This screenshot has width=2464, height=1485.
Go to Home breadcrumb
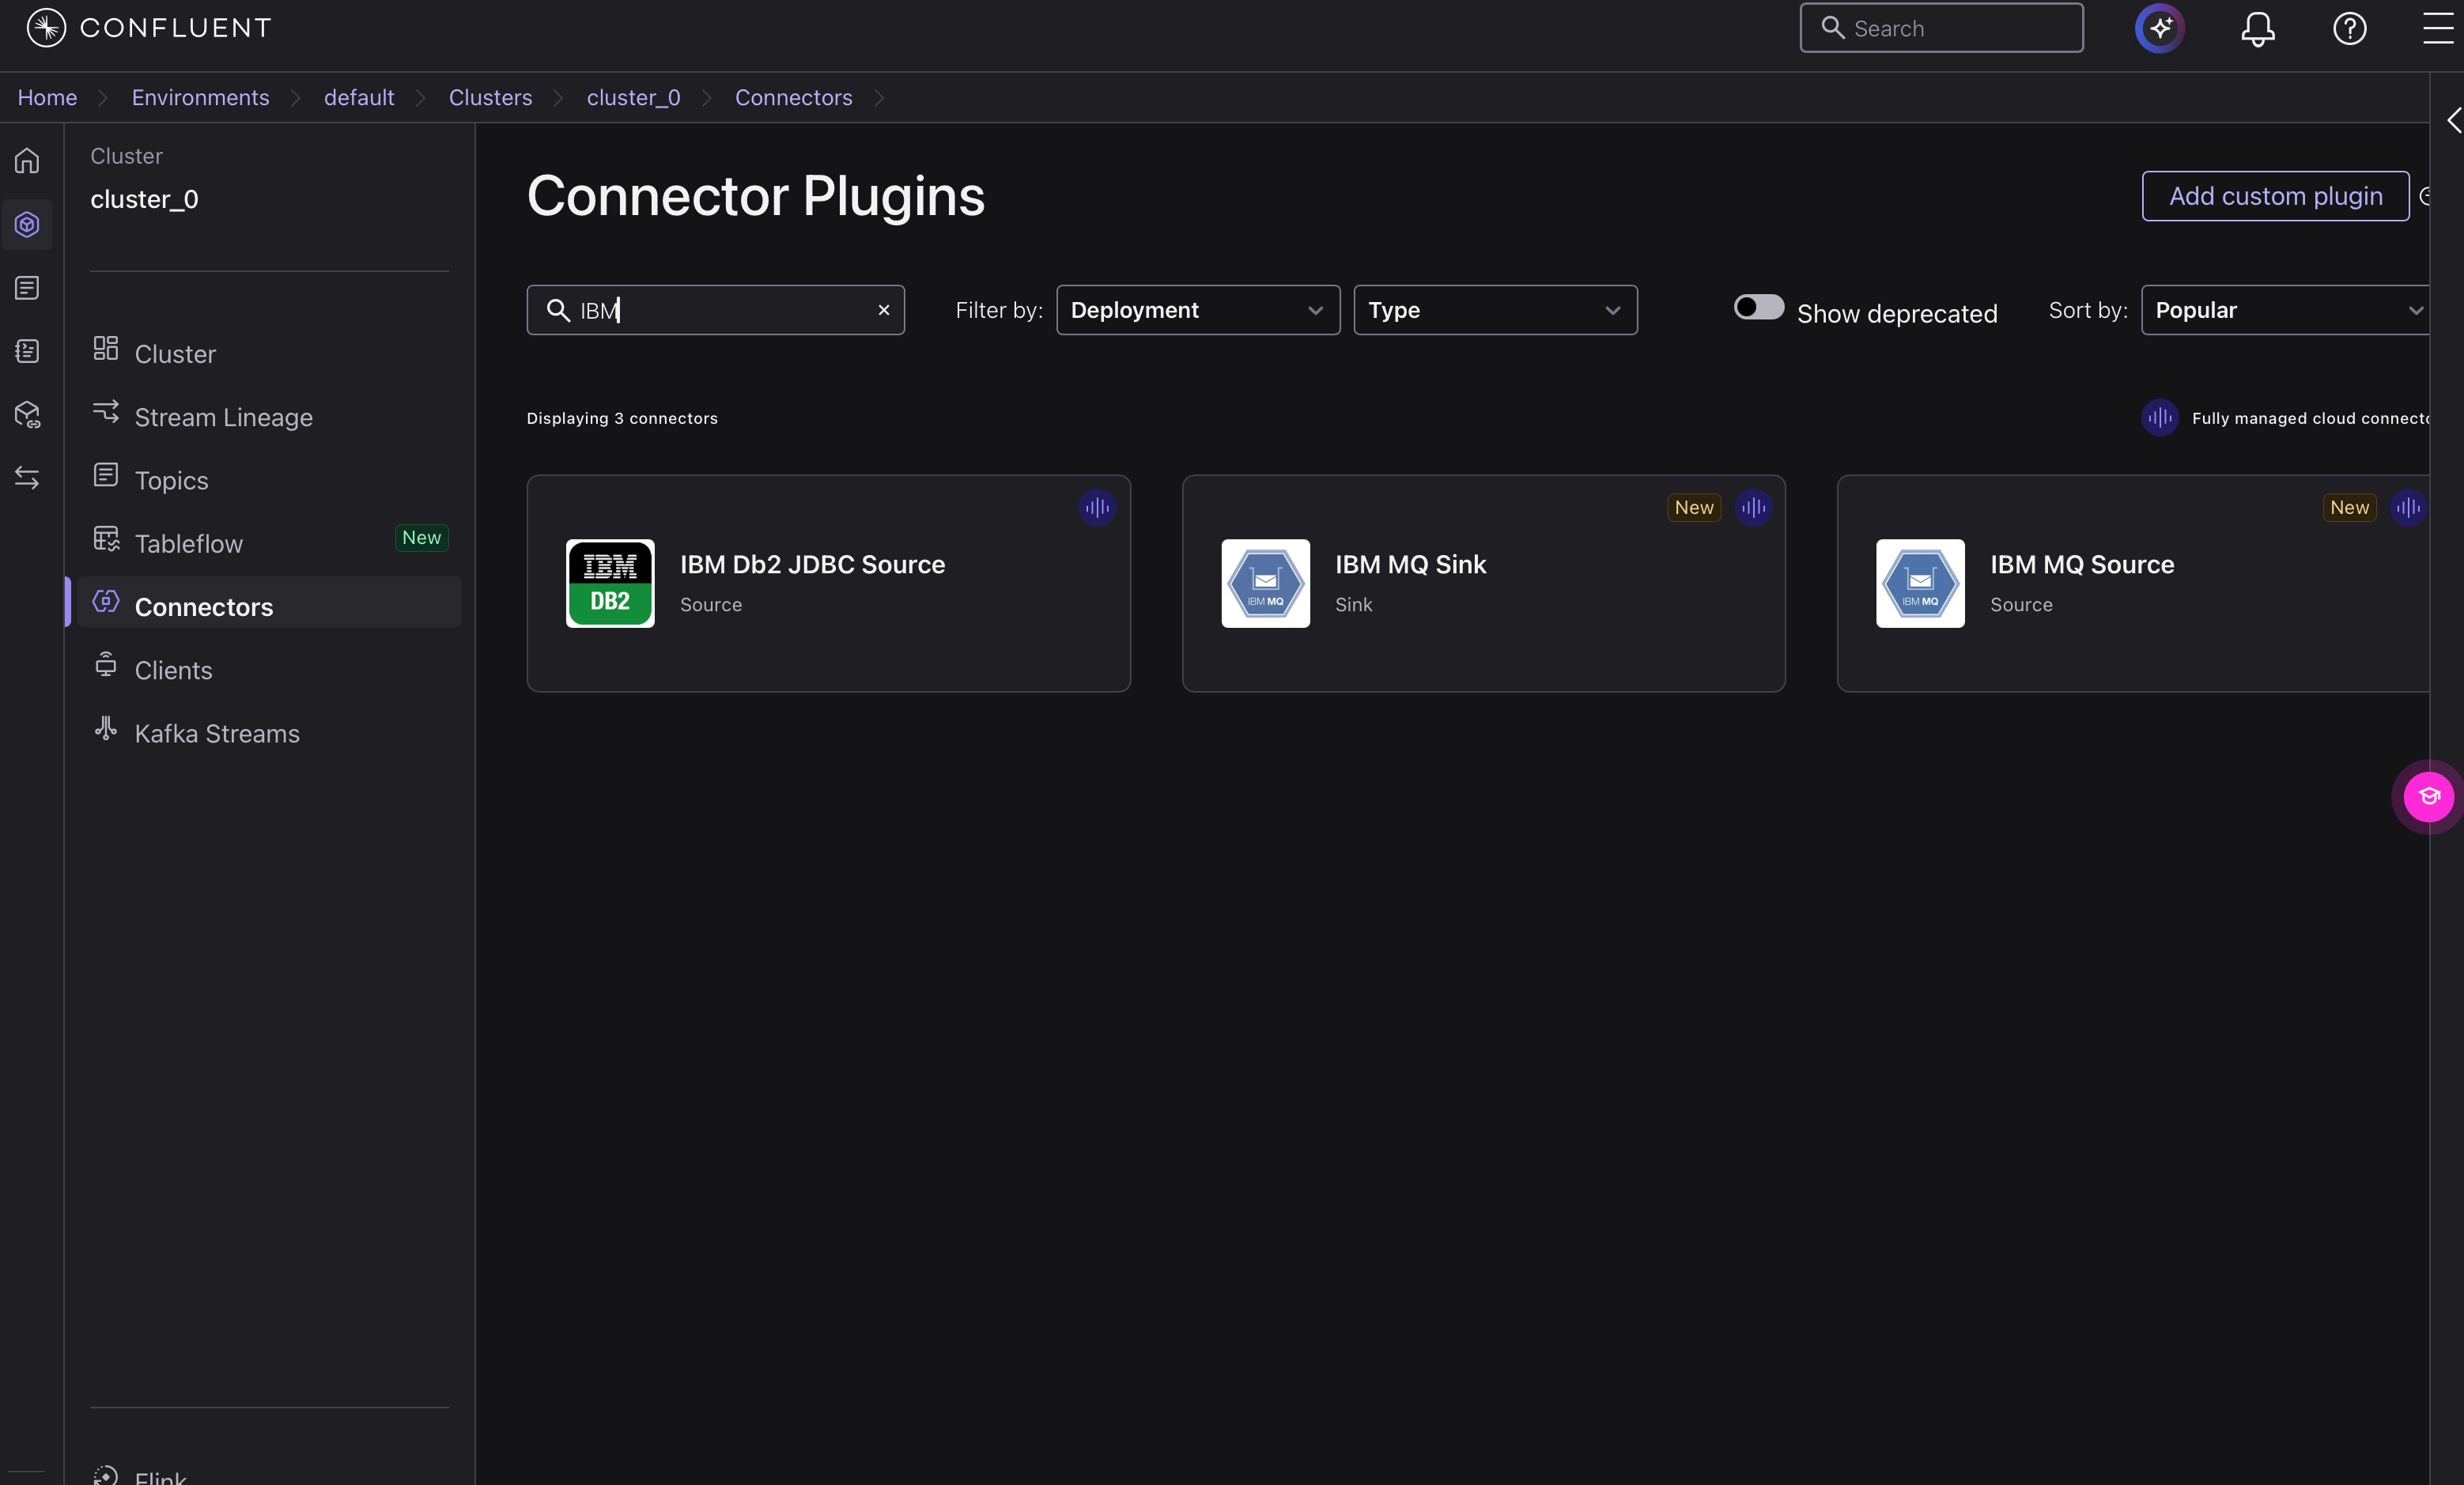(x=47, y=97)
